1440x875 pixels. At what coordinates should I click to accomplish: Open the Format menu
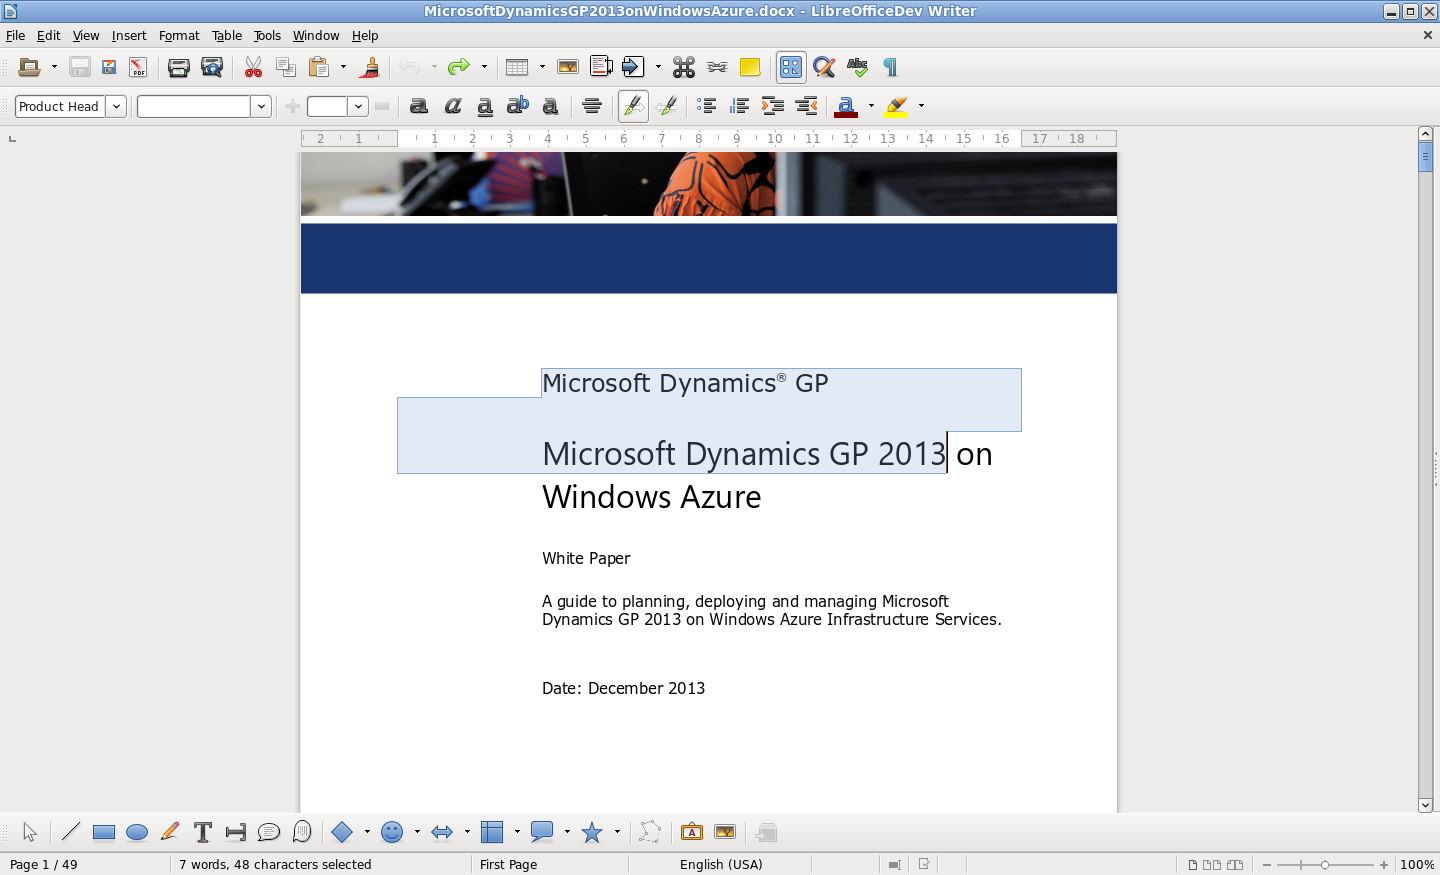tap(179, 36)
